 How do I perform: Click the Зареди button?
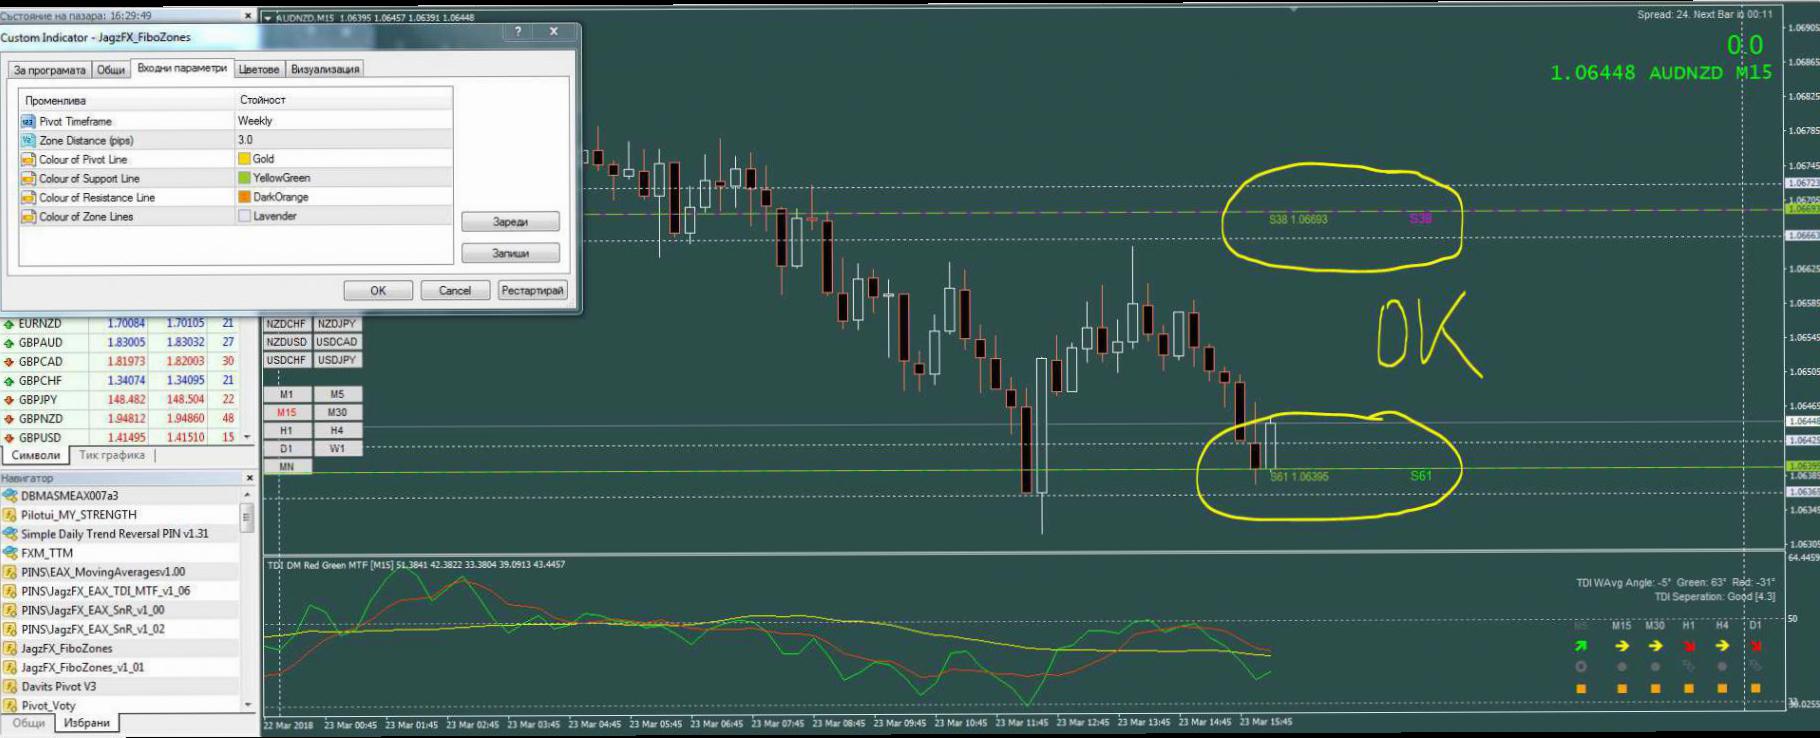click(510, 222)
